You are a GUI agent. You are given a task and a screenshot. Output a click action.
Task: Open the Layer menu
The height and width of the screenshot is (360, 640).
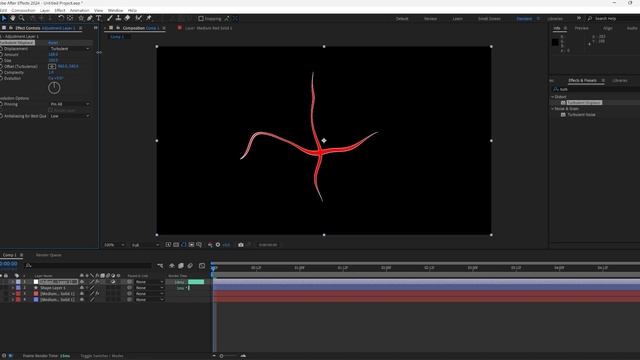click(x=45, y=10)
